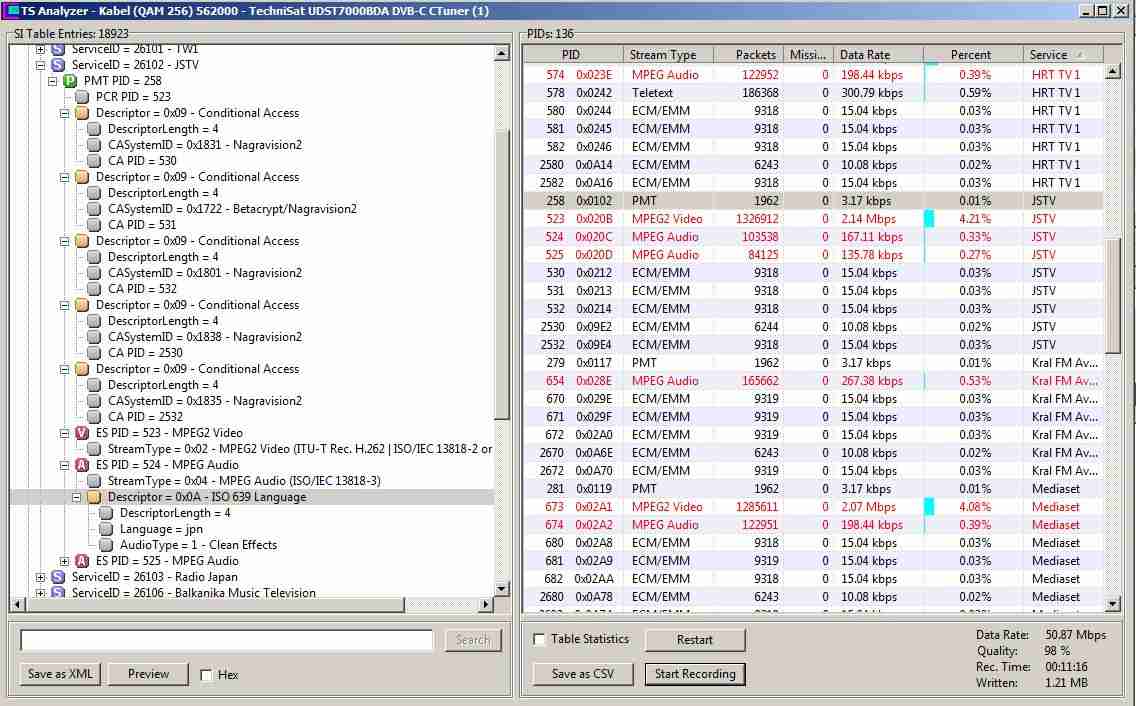The width and height of the screenshot is (1136, 706).
Task: Collapse the ServiceID 26102 JSTV node
Action: coord(41,65)
